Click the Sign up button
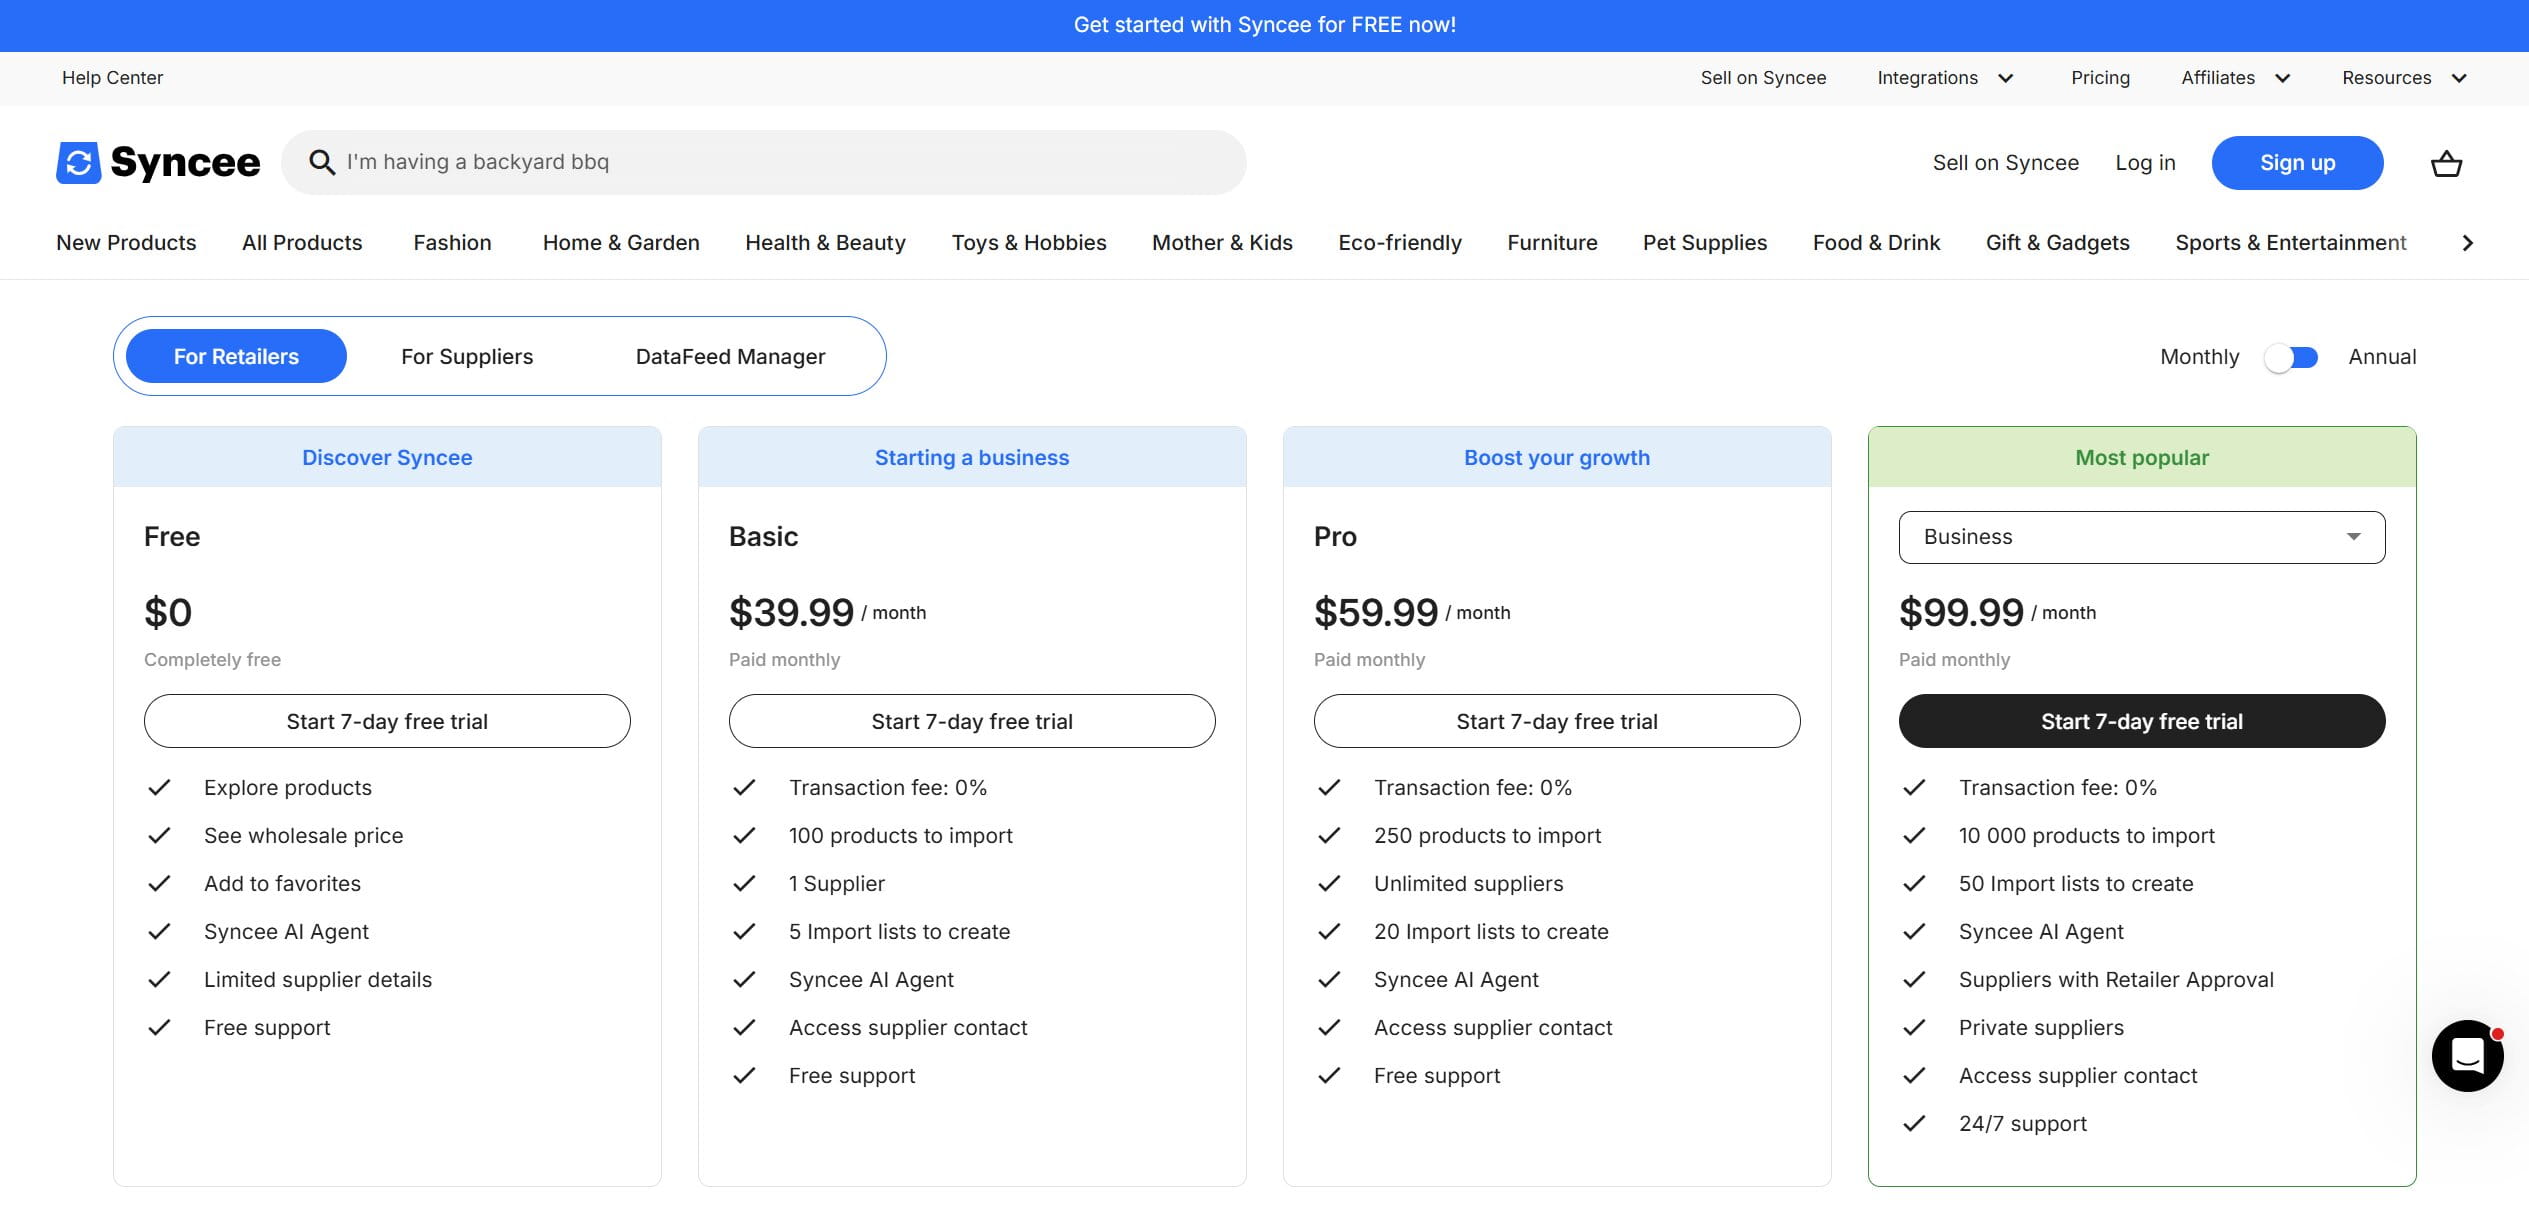The image size is (2529, 1229). pos(2297,163)
